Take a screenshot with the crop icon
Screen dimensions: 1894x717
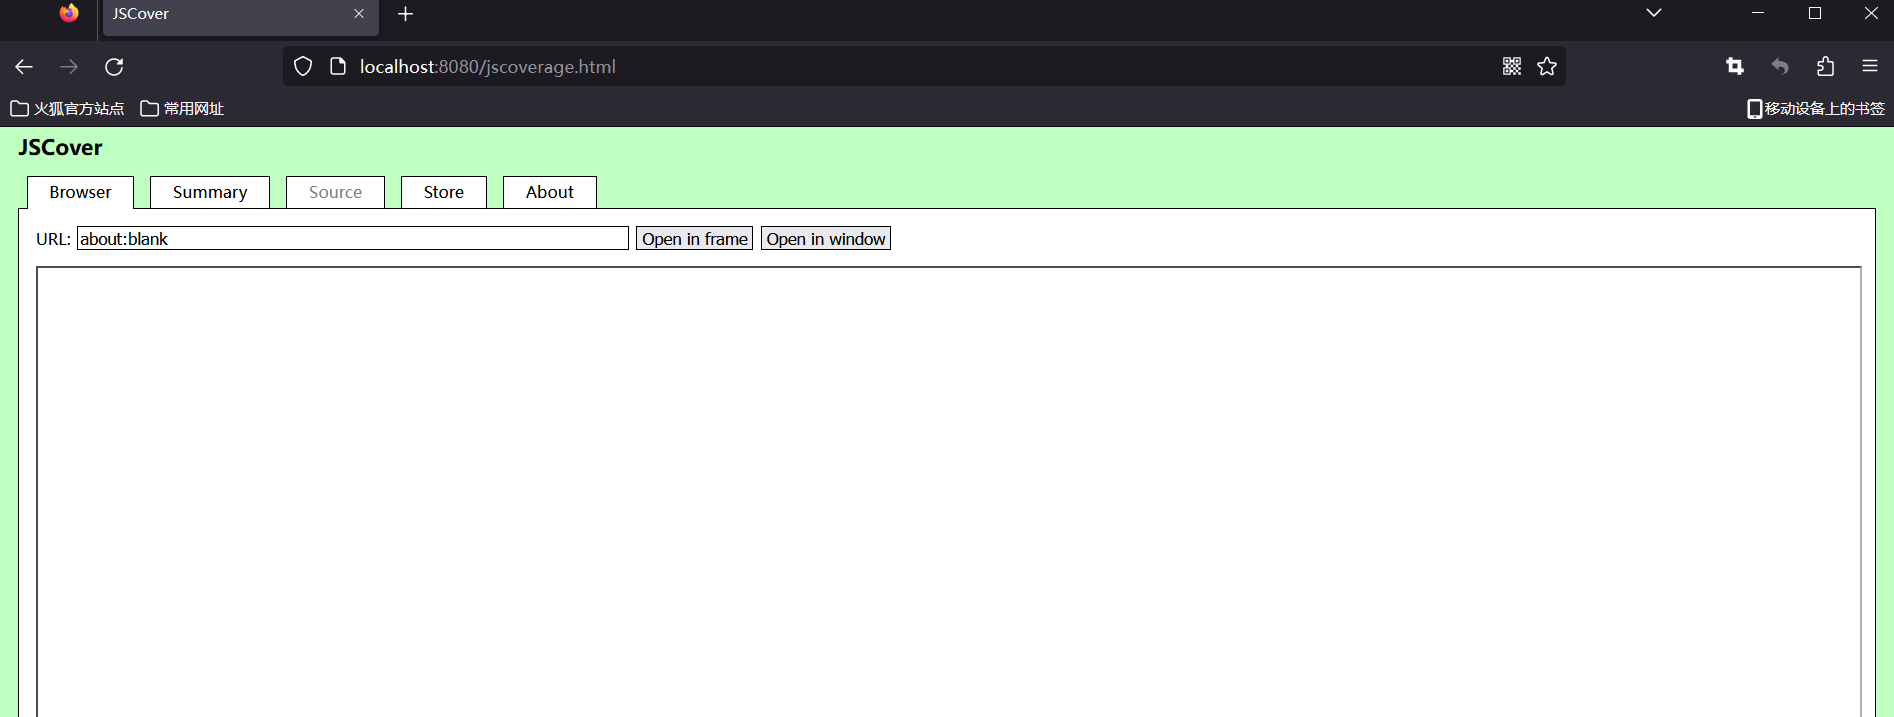coord(1735,66)
